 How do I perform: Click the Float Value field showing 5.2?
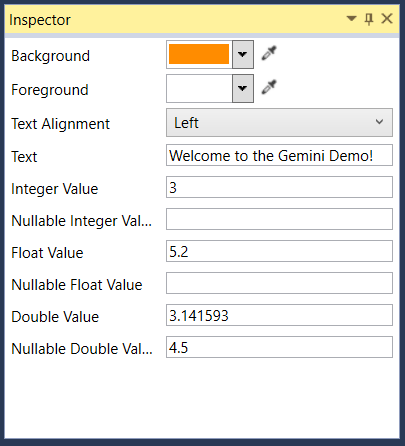point(279,251)
